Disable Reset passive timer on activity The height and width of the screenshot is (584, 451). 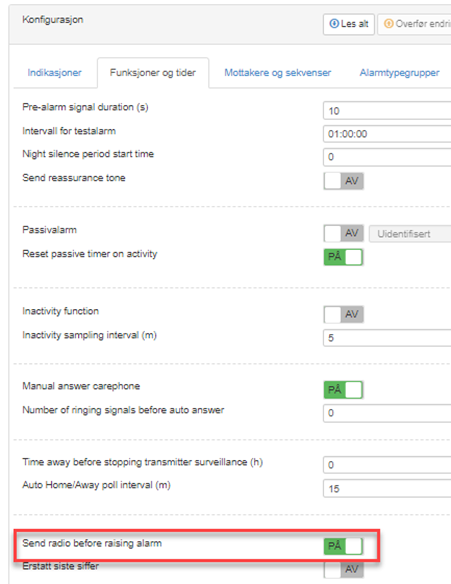[x=343, y=257]
